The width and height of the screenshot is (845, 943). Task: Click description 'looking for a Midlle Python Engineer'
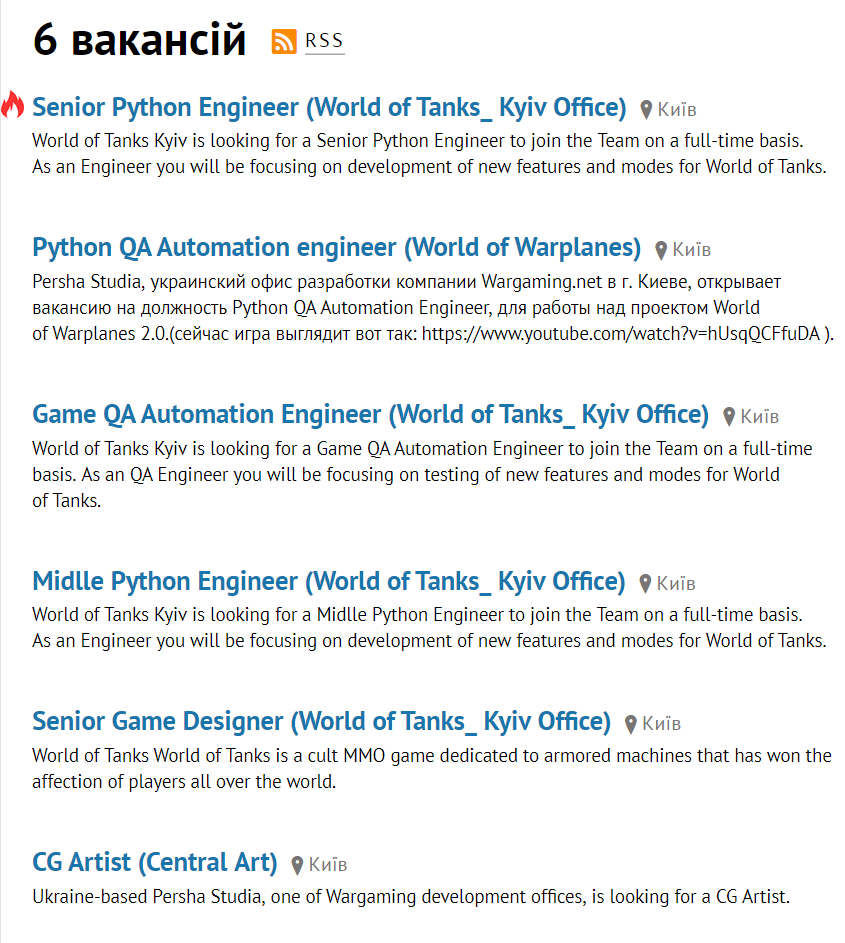coord(429,627)
